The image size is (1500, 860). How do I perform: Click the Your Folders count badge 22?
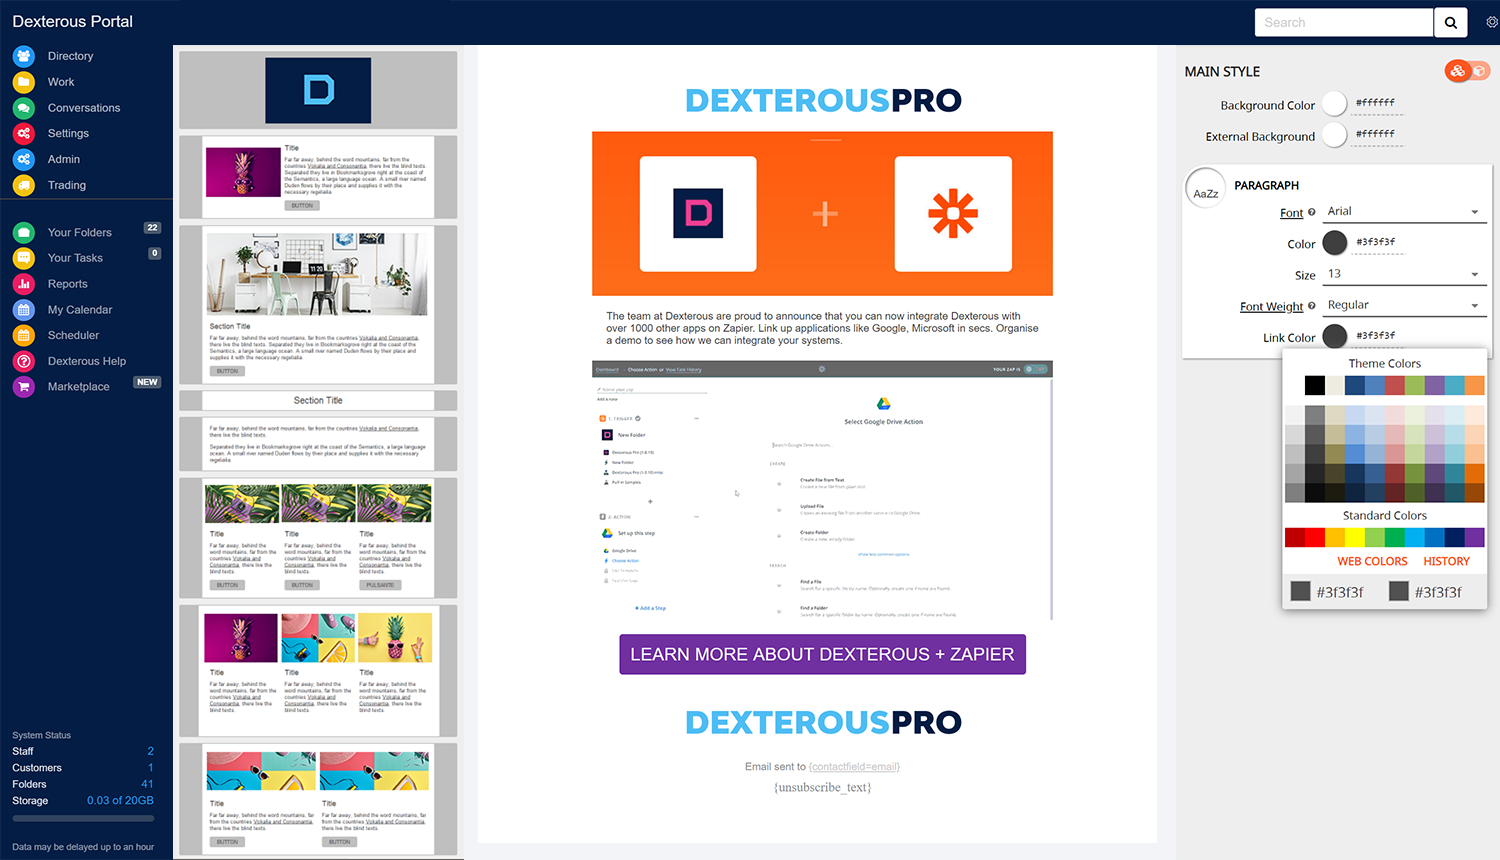[152, 228]
